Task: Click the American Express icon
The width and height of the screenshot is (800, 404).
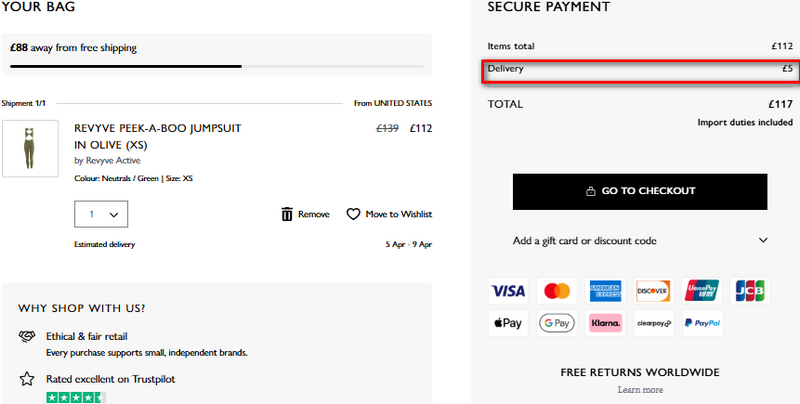Action: click(x=605, y=291)
